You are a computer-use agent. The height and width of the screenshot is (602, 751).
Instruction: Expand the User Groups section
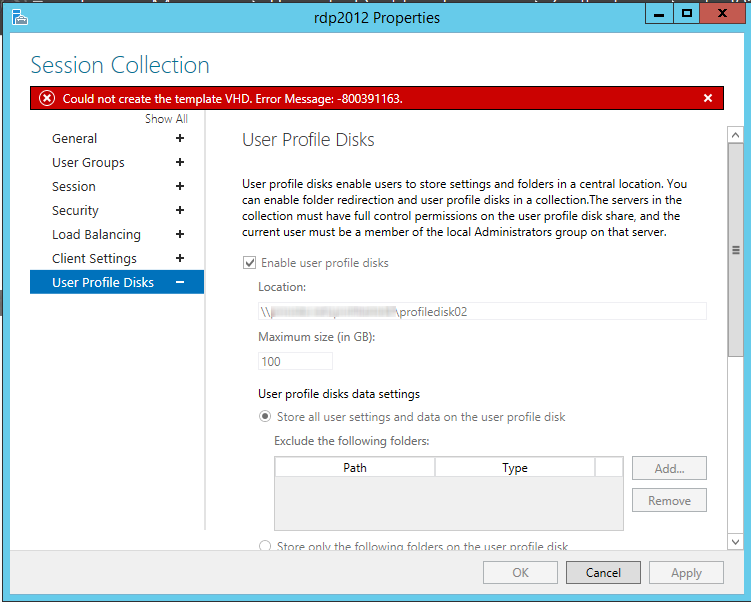coord(180,163)
